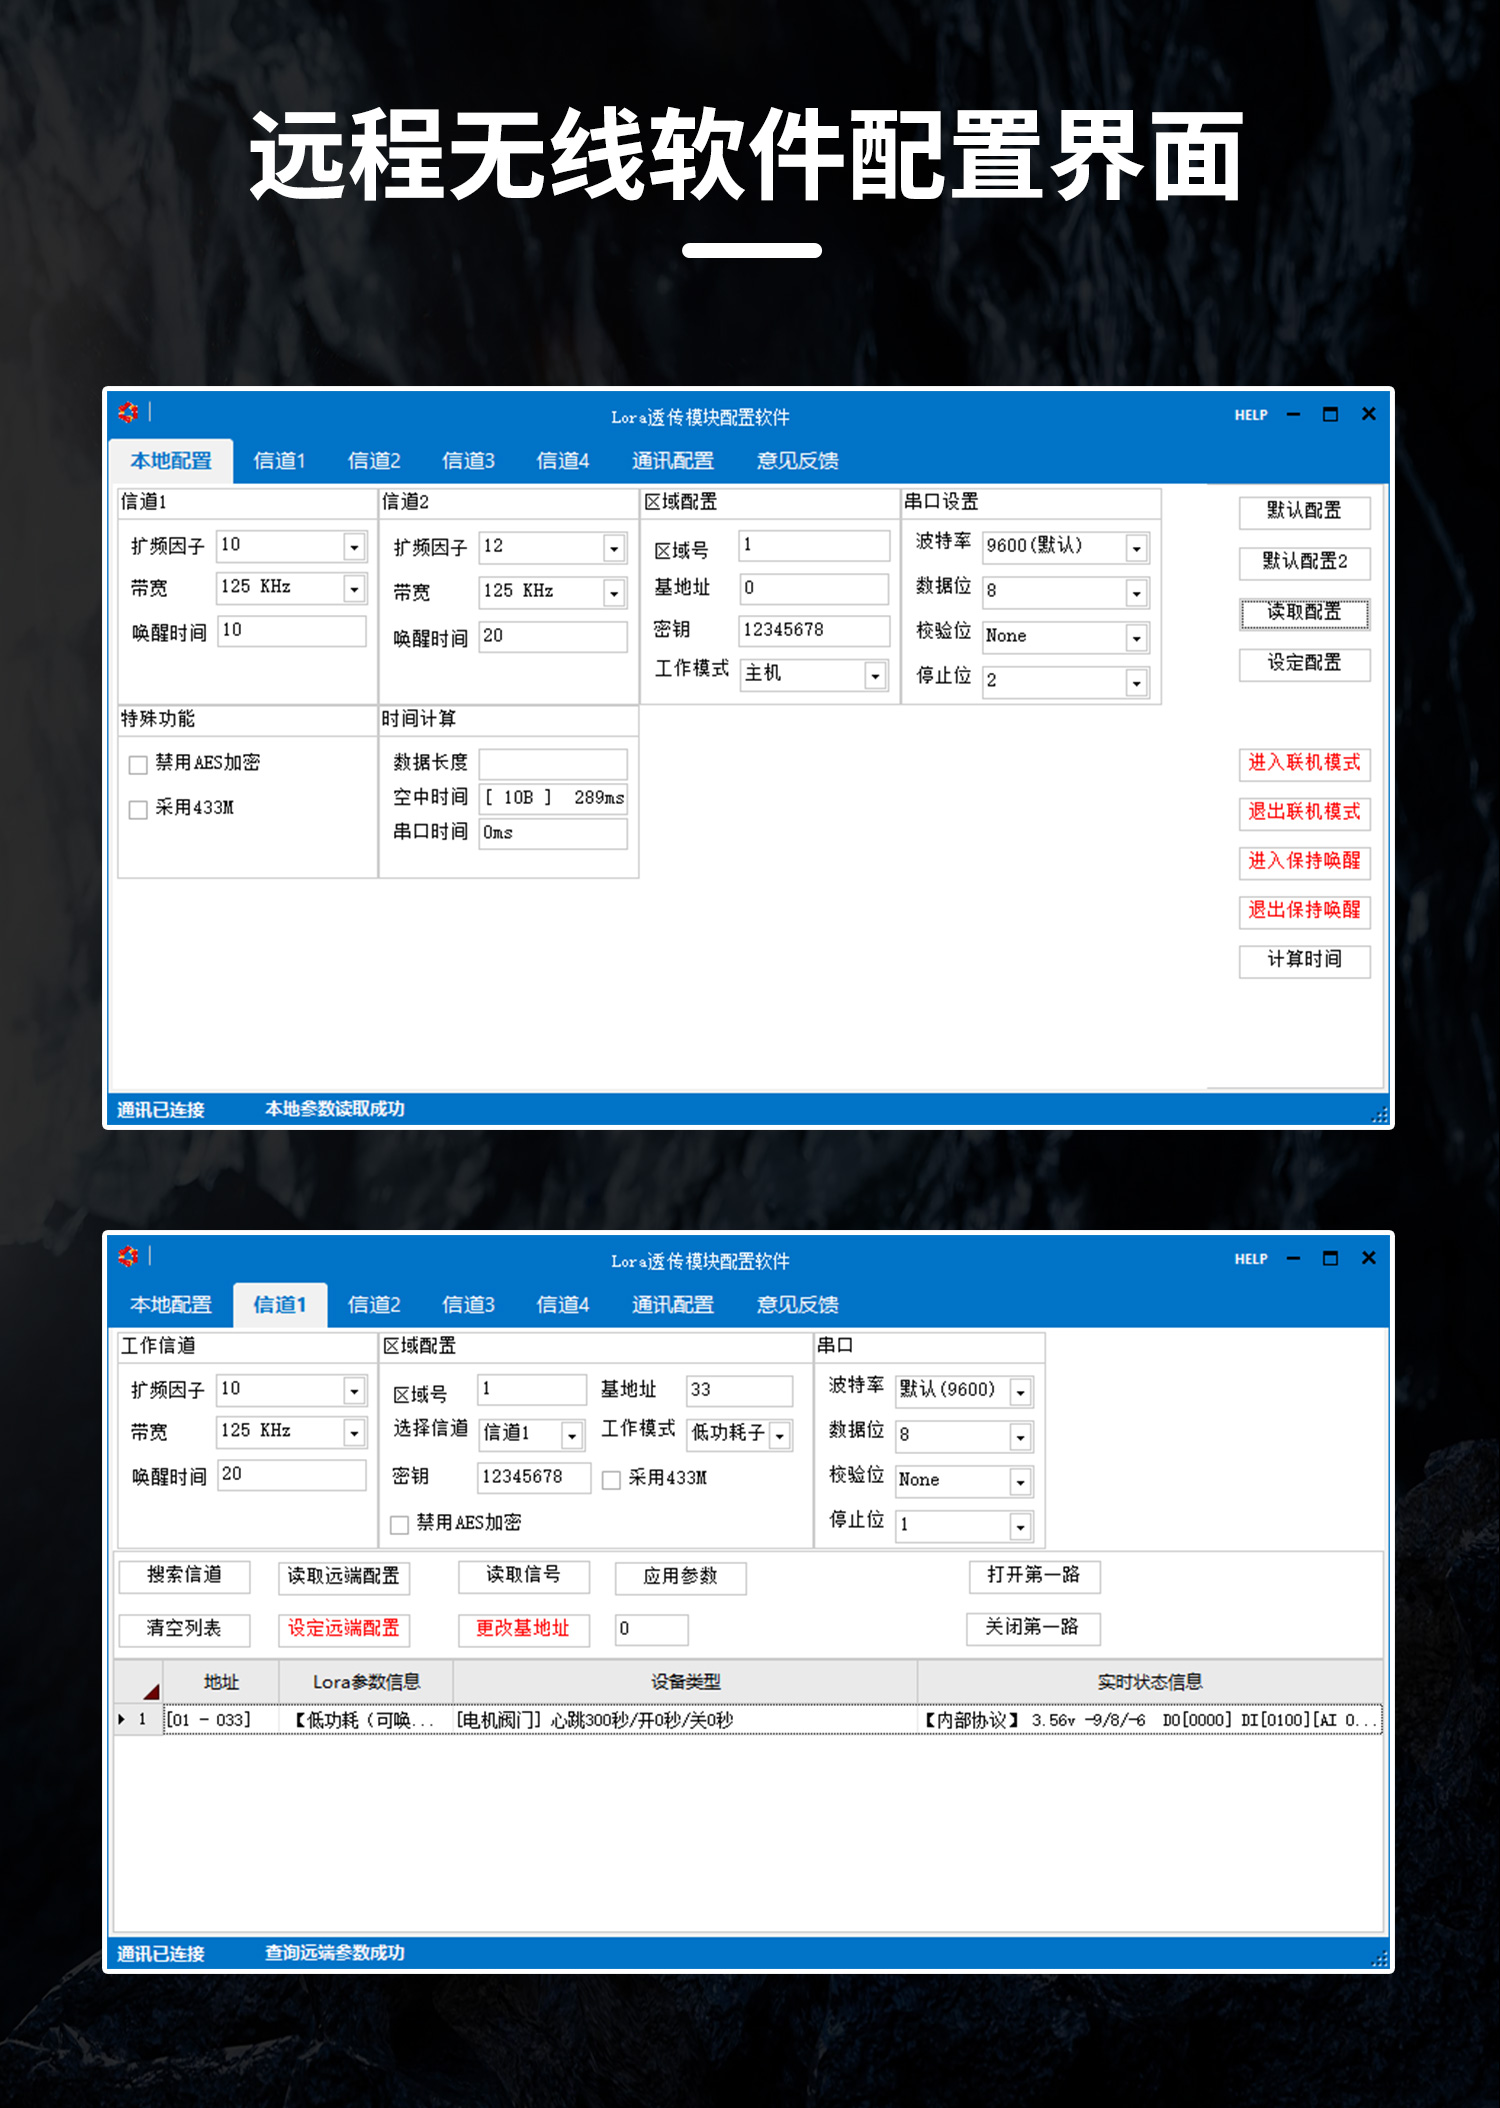The width and height of the screenshot is (1500, 2108).
Task: Click the app logo icon in upper window
Action: point(128,412)
